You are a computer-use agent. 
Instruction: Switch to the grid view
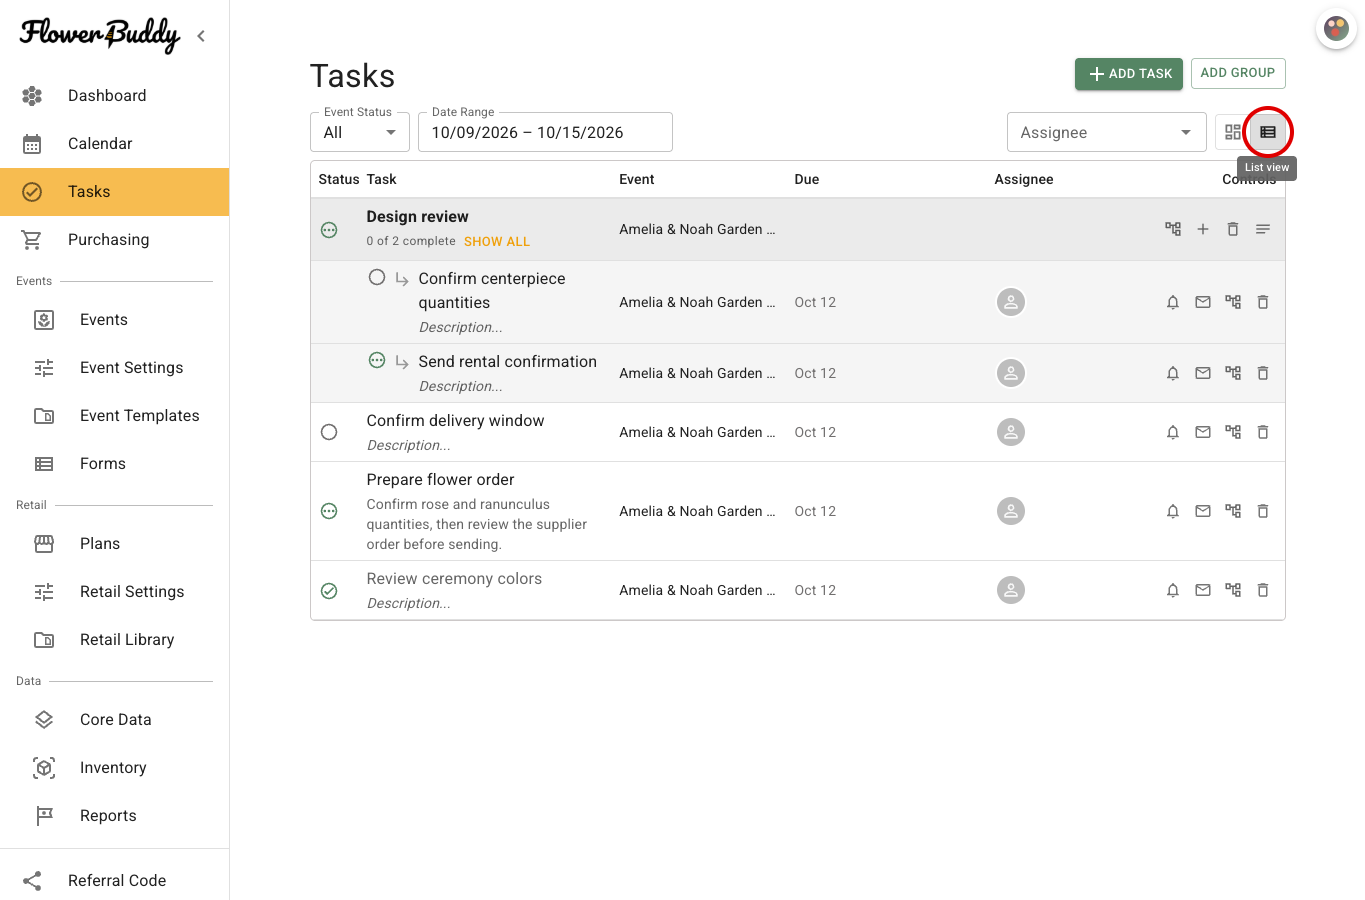[1233, 132]
